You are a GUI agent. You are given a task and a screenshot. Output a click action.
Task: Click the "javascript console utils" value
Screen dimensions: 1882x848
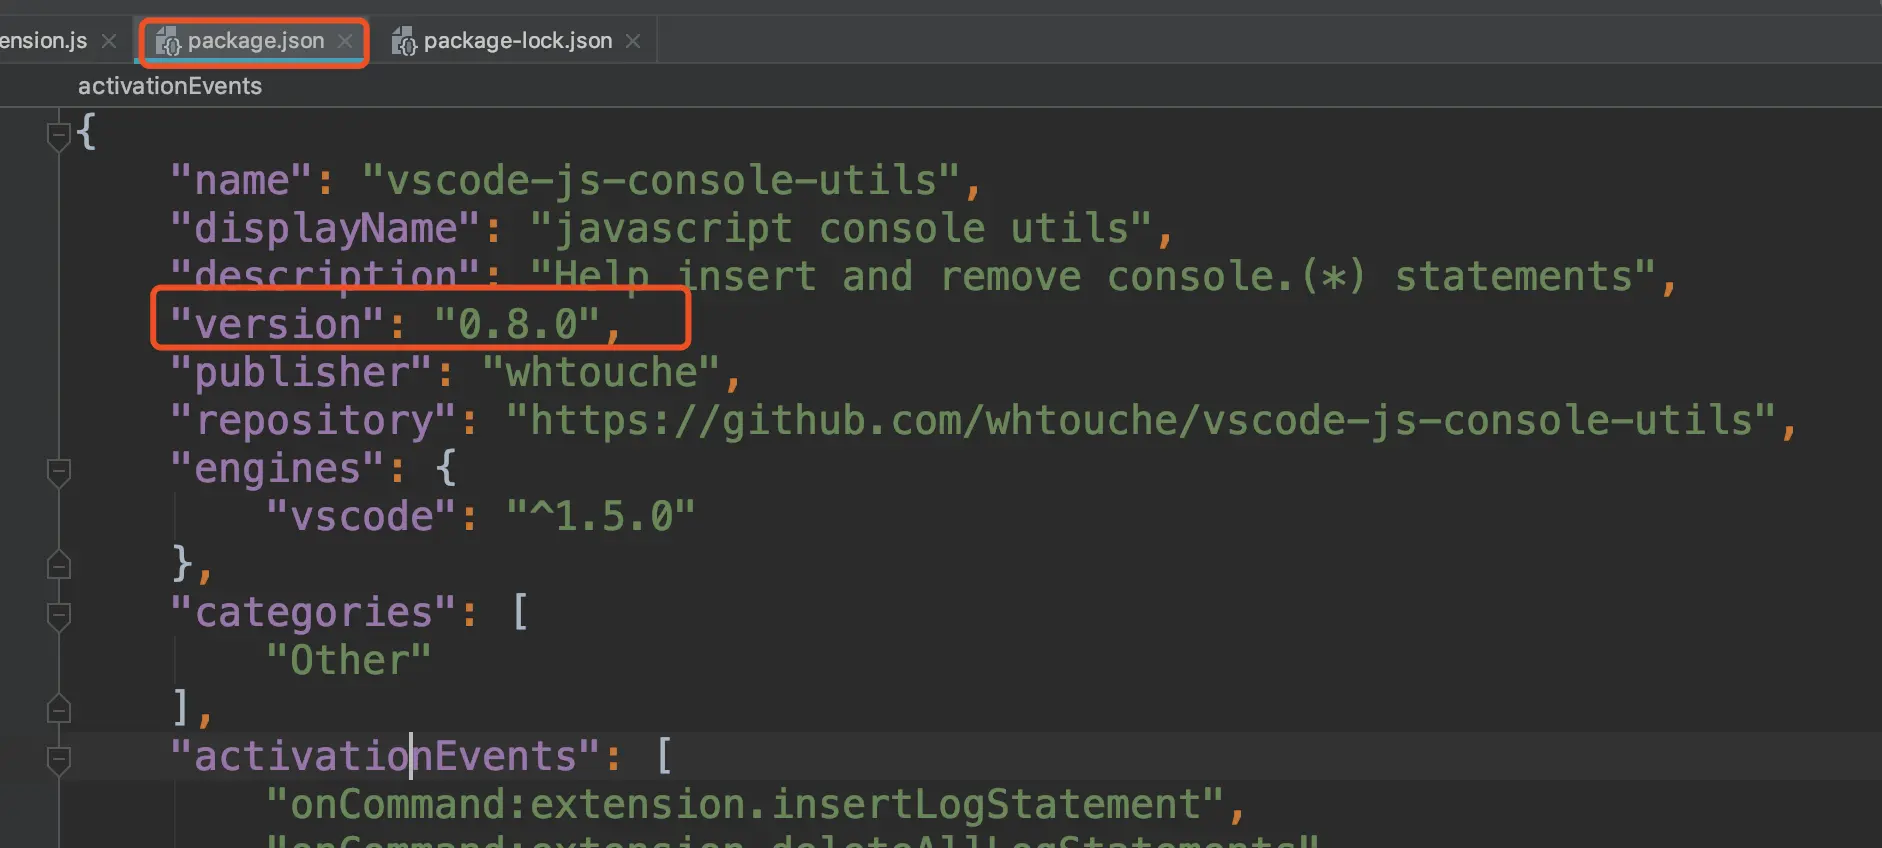pos(842,229)
